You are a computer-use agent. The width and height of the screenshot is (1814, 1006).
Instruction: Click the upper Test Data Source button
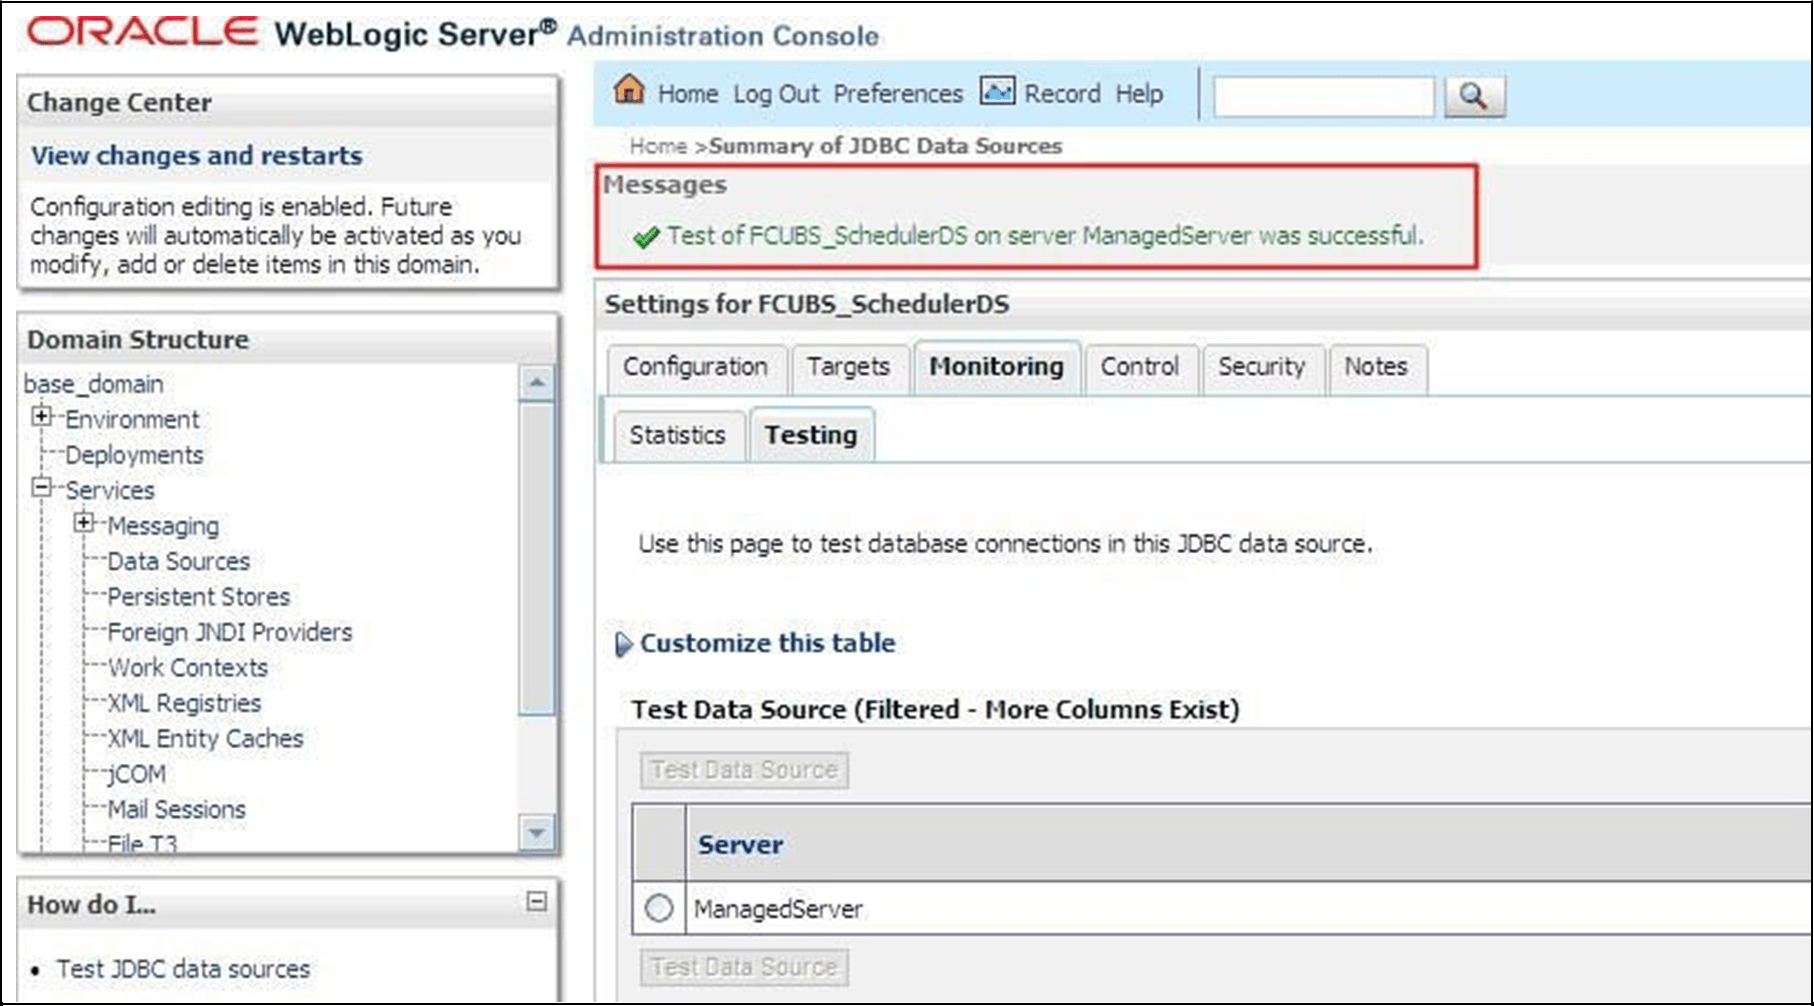click(x=744, y=770)
